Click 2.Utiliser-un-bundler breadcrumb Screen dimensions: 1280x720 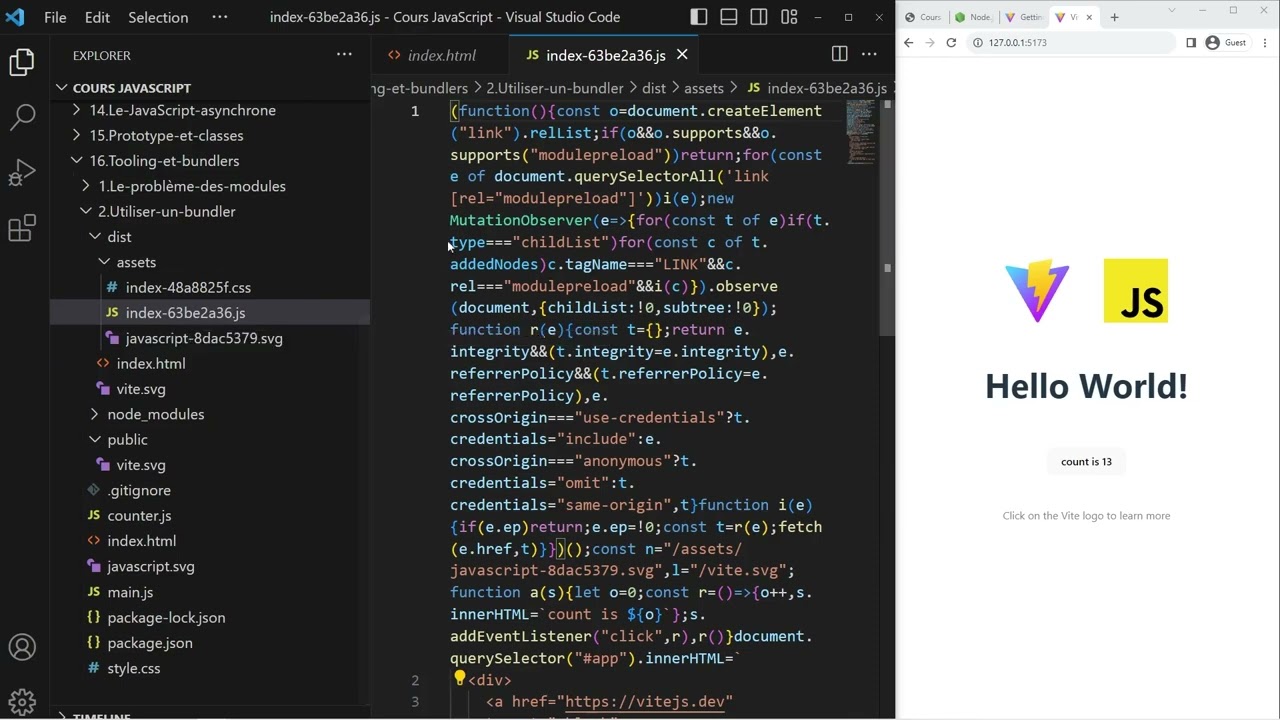[x=555, y=88]
